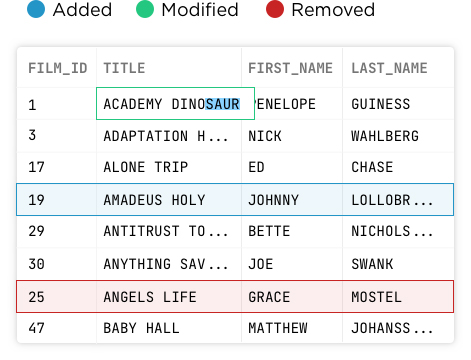This screenshot has height=360, width=471.
Task: Click the red Removed legend dot
Action: tap(275, 9)
